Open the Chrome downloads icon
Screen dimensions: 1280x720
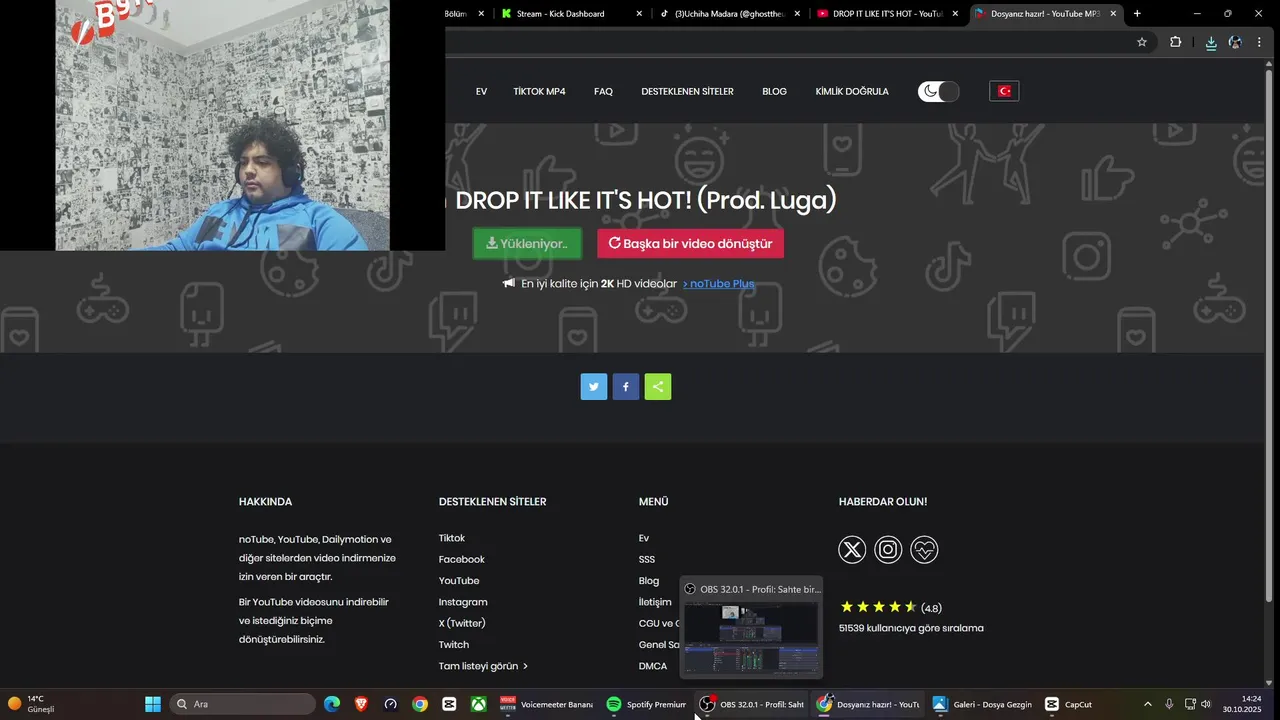click(x=1211, y=43)
